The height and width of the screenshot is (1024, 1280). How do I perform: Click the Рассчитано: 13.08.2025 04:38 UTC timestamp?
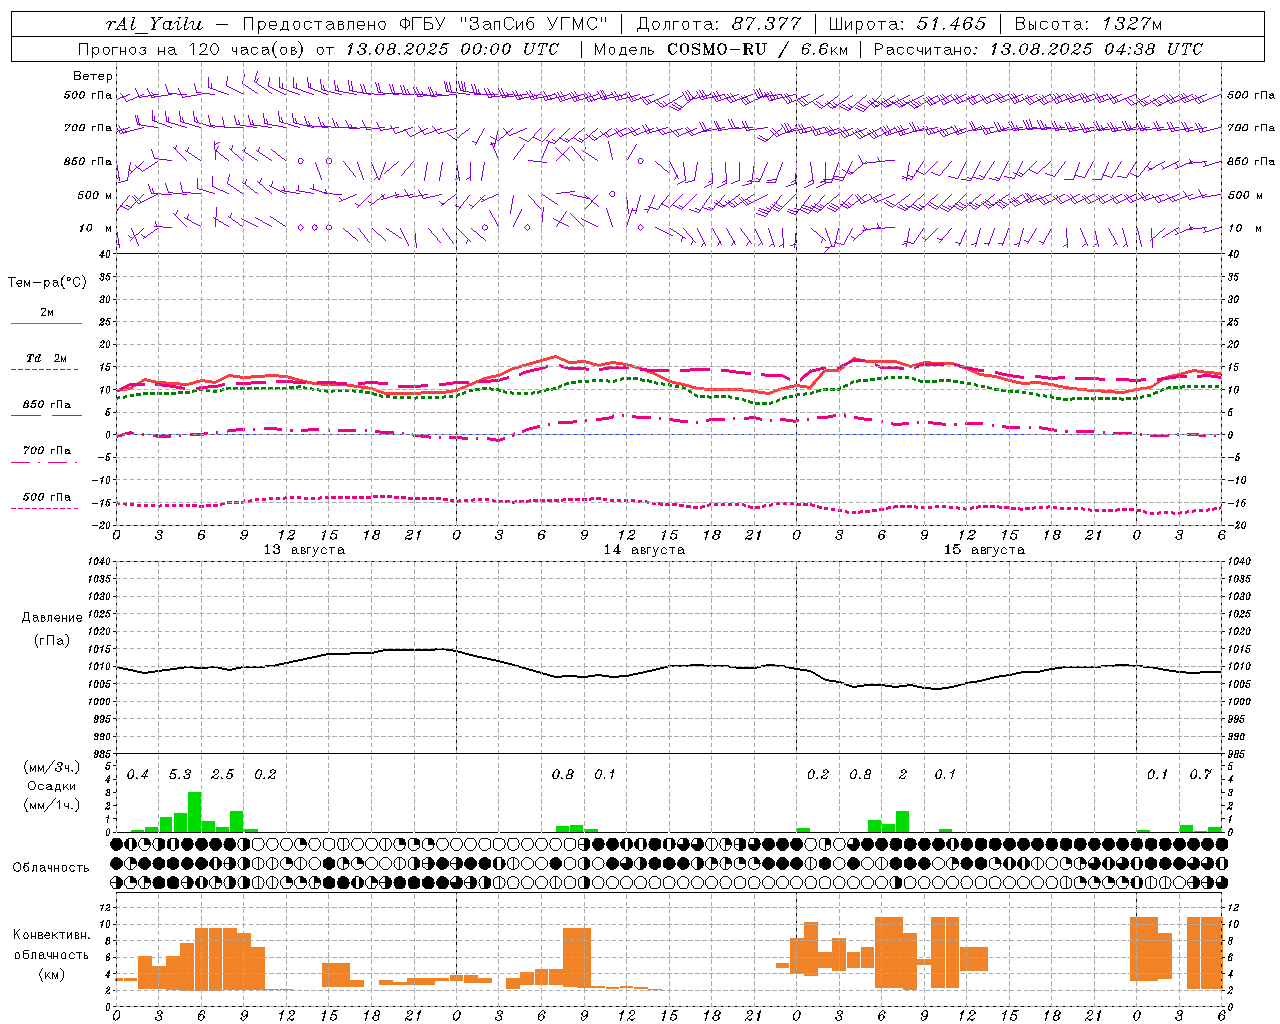(1038, 49)
